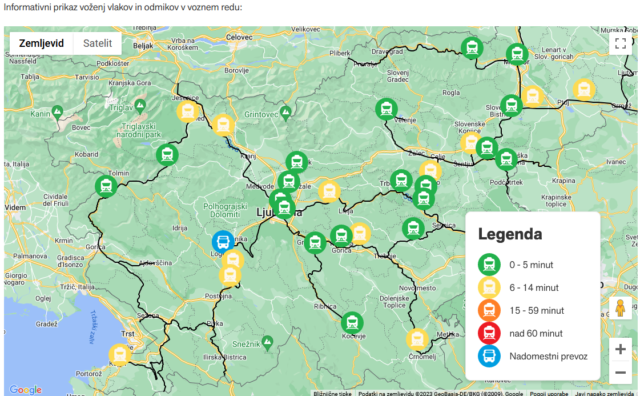Click the green 0 - 5 minut legend swatch
640x396 pixels.
coord(489,265)
